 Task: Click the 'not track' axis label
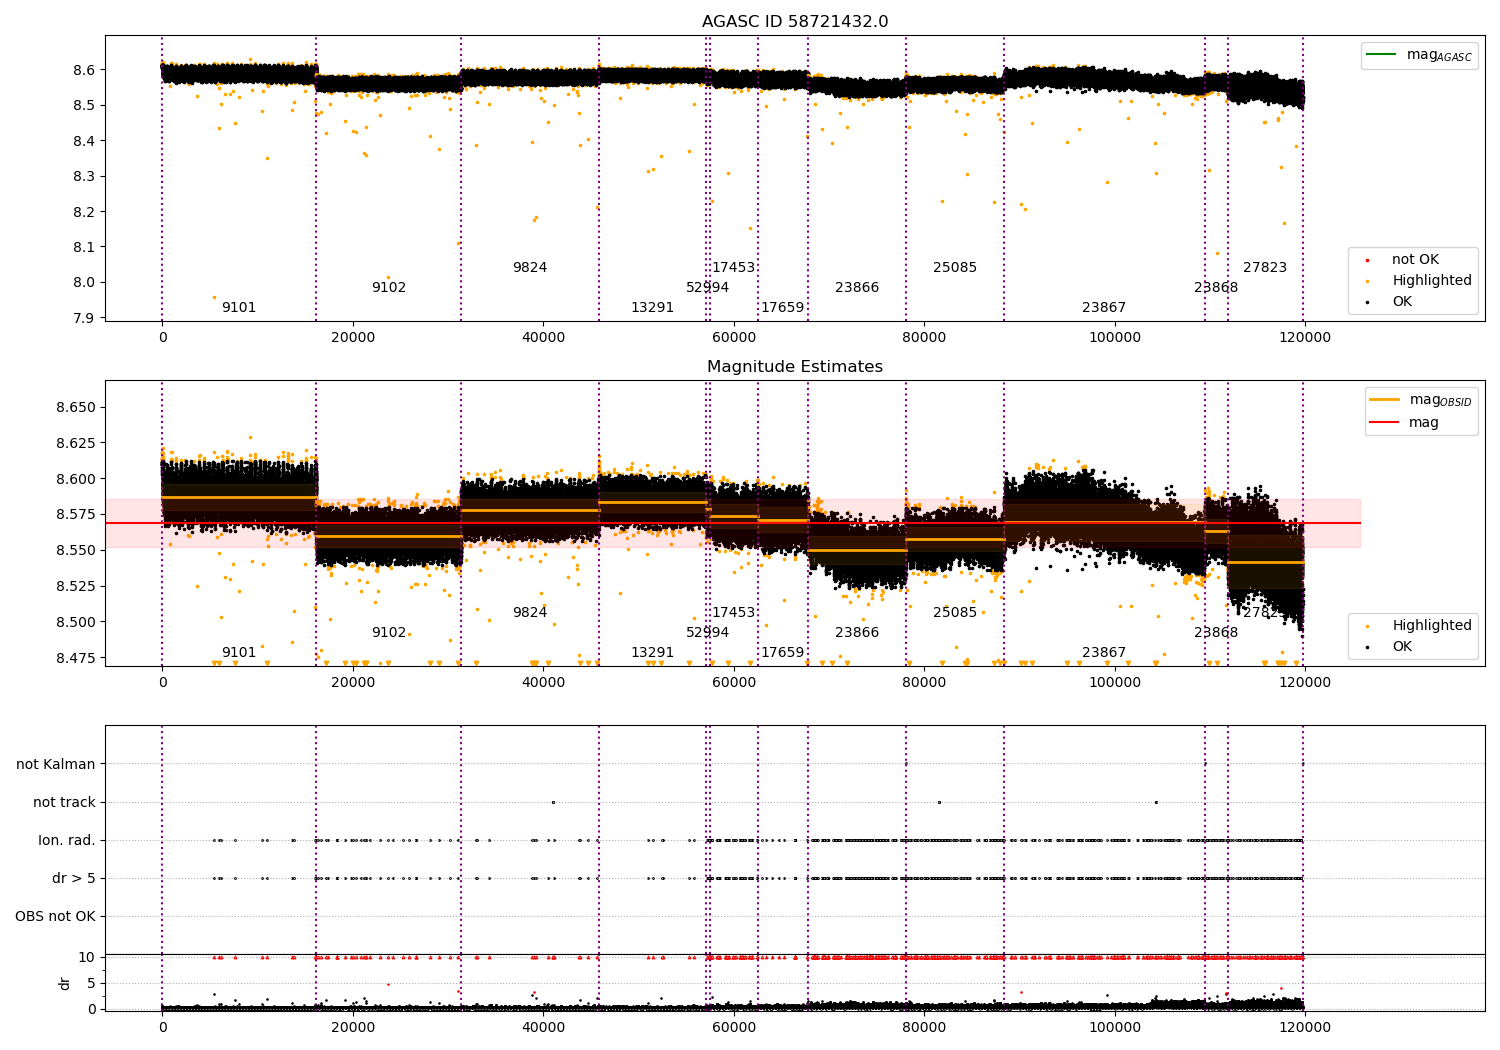64,803
